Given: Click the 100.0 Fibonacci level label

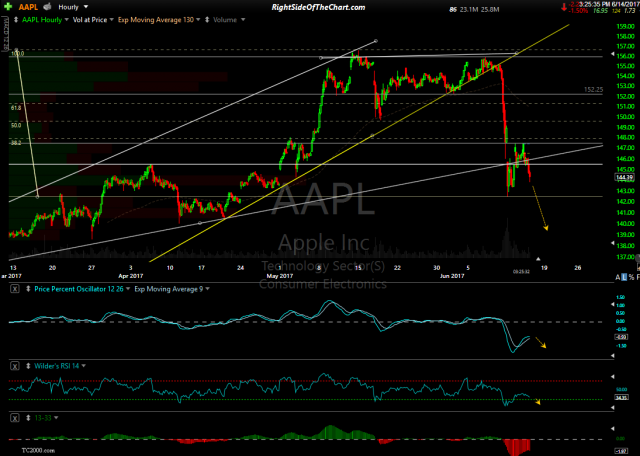Looking at the screenshot, I should pos(17,53).
